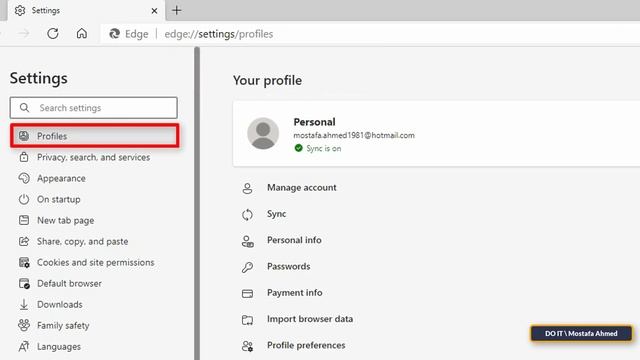Image resolution: width=640 pixels, height=360 pixels.
Task: Open Appearance settings
Action: click(61, 178)
